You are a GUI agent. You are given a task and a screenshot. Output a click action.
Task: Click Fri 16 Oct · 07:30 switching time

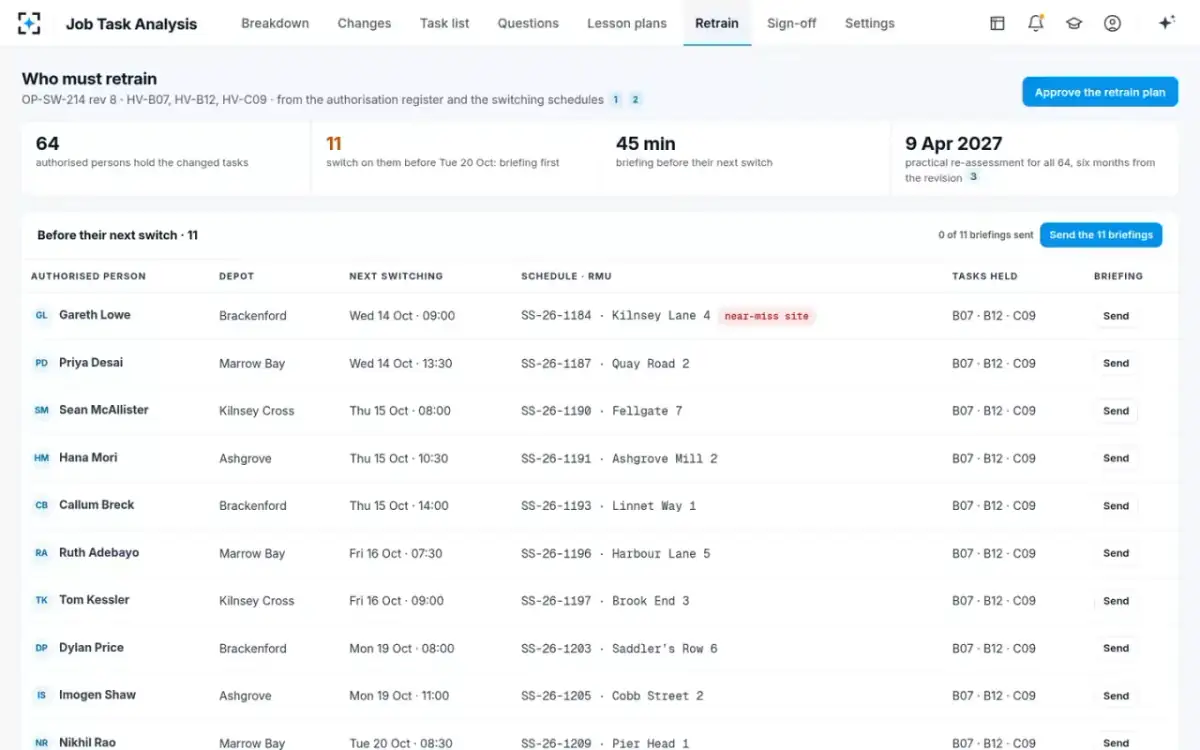point(395,554)
